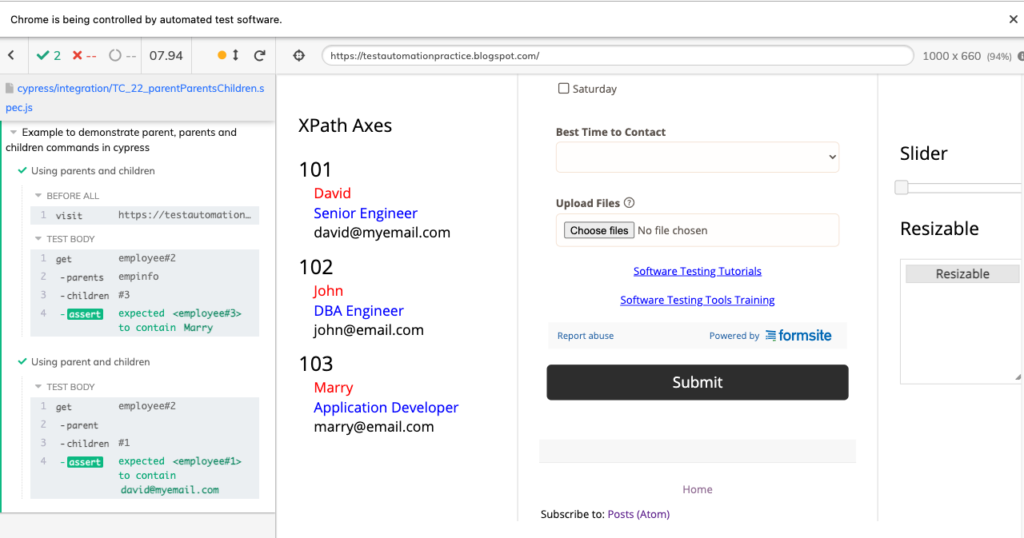Click the second test's 'get employee#2' command
The image size is (1024, 538).
(x=144, y=406)
